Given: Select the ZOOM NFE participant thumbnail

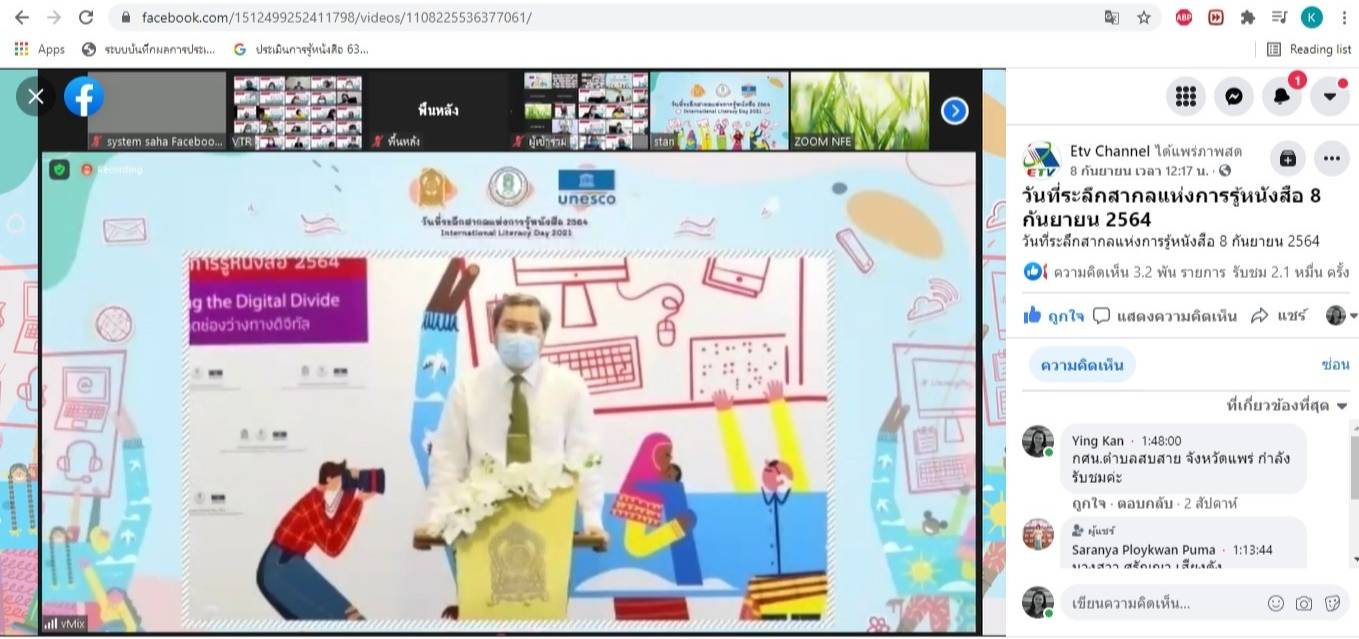Looking at the screenshot, I should tap(859, 111).
